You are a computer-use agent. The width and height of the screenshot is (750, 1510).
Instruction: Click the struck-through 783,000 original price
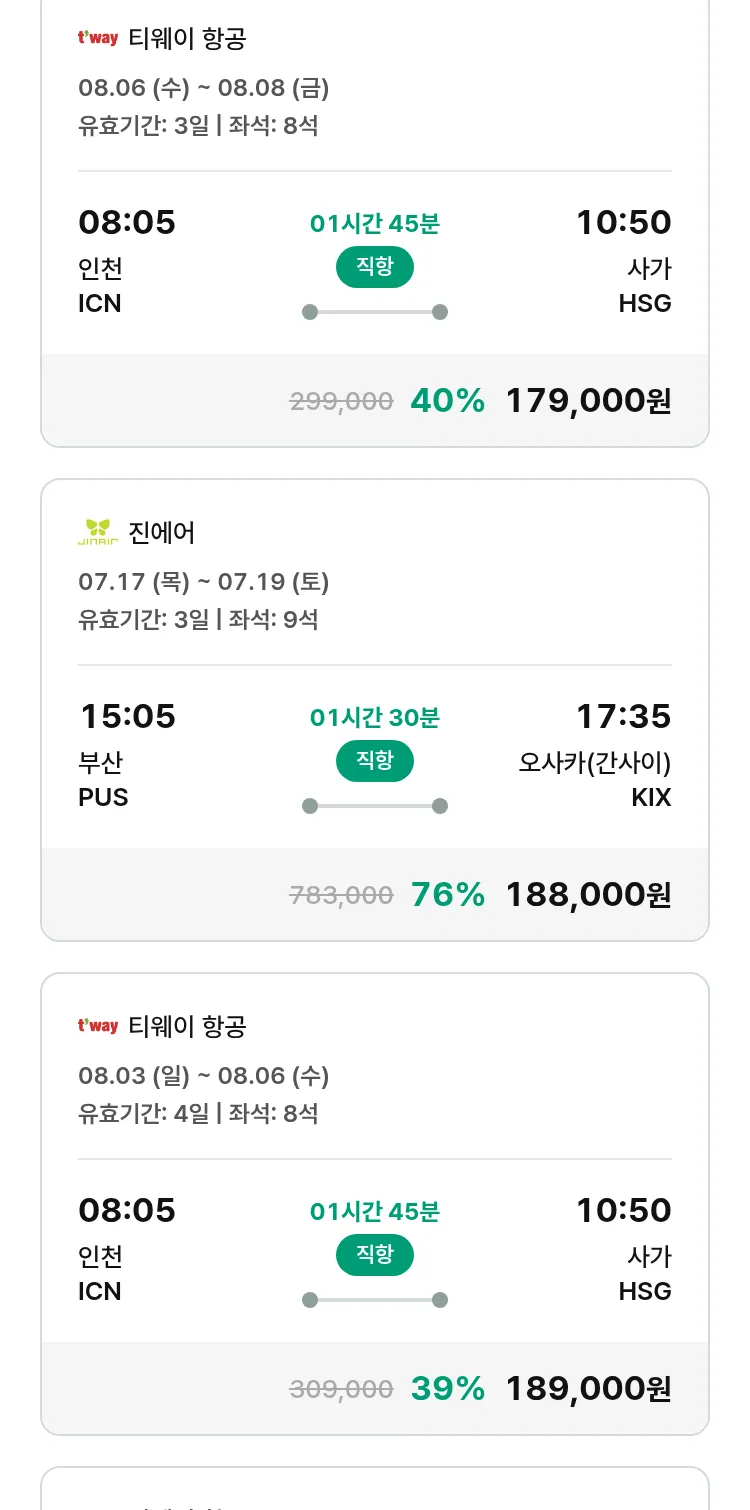[x=341, y=896]
